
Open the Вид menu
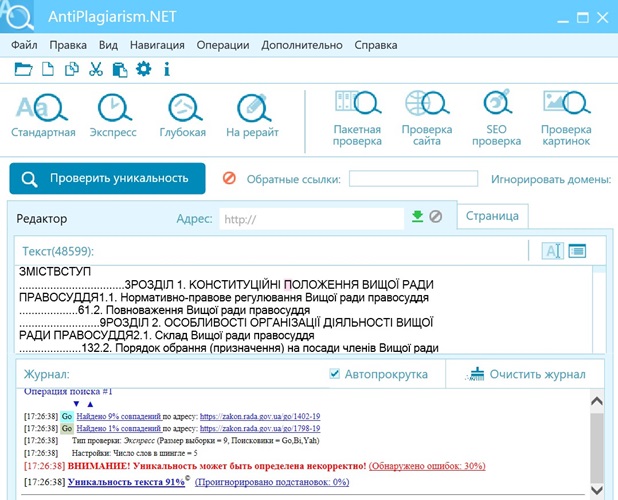pyautogui.click(x=108, y=45)
